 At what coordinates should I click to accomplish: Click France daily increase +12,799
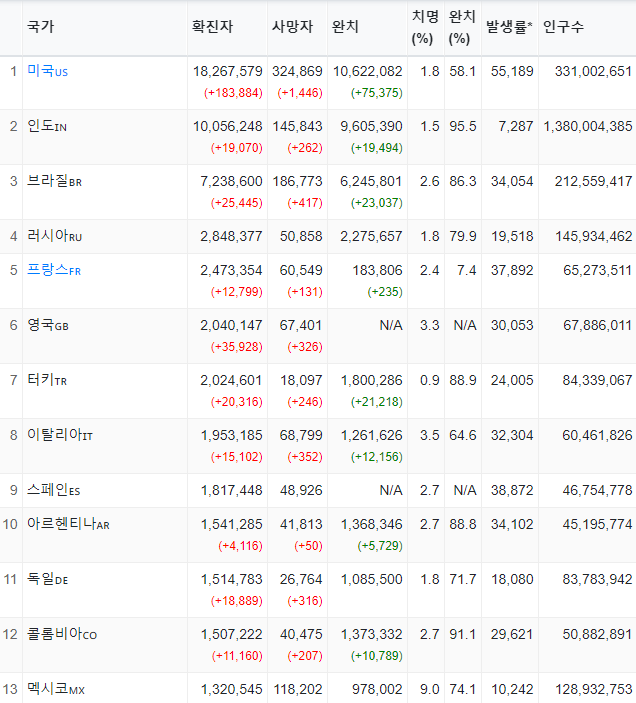click(237, 292)
